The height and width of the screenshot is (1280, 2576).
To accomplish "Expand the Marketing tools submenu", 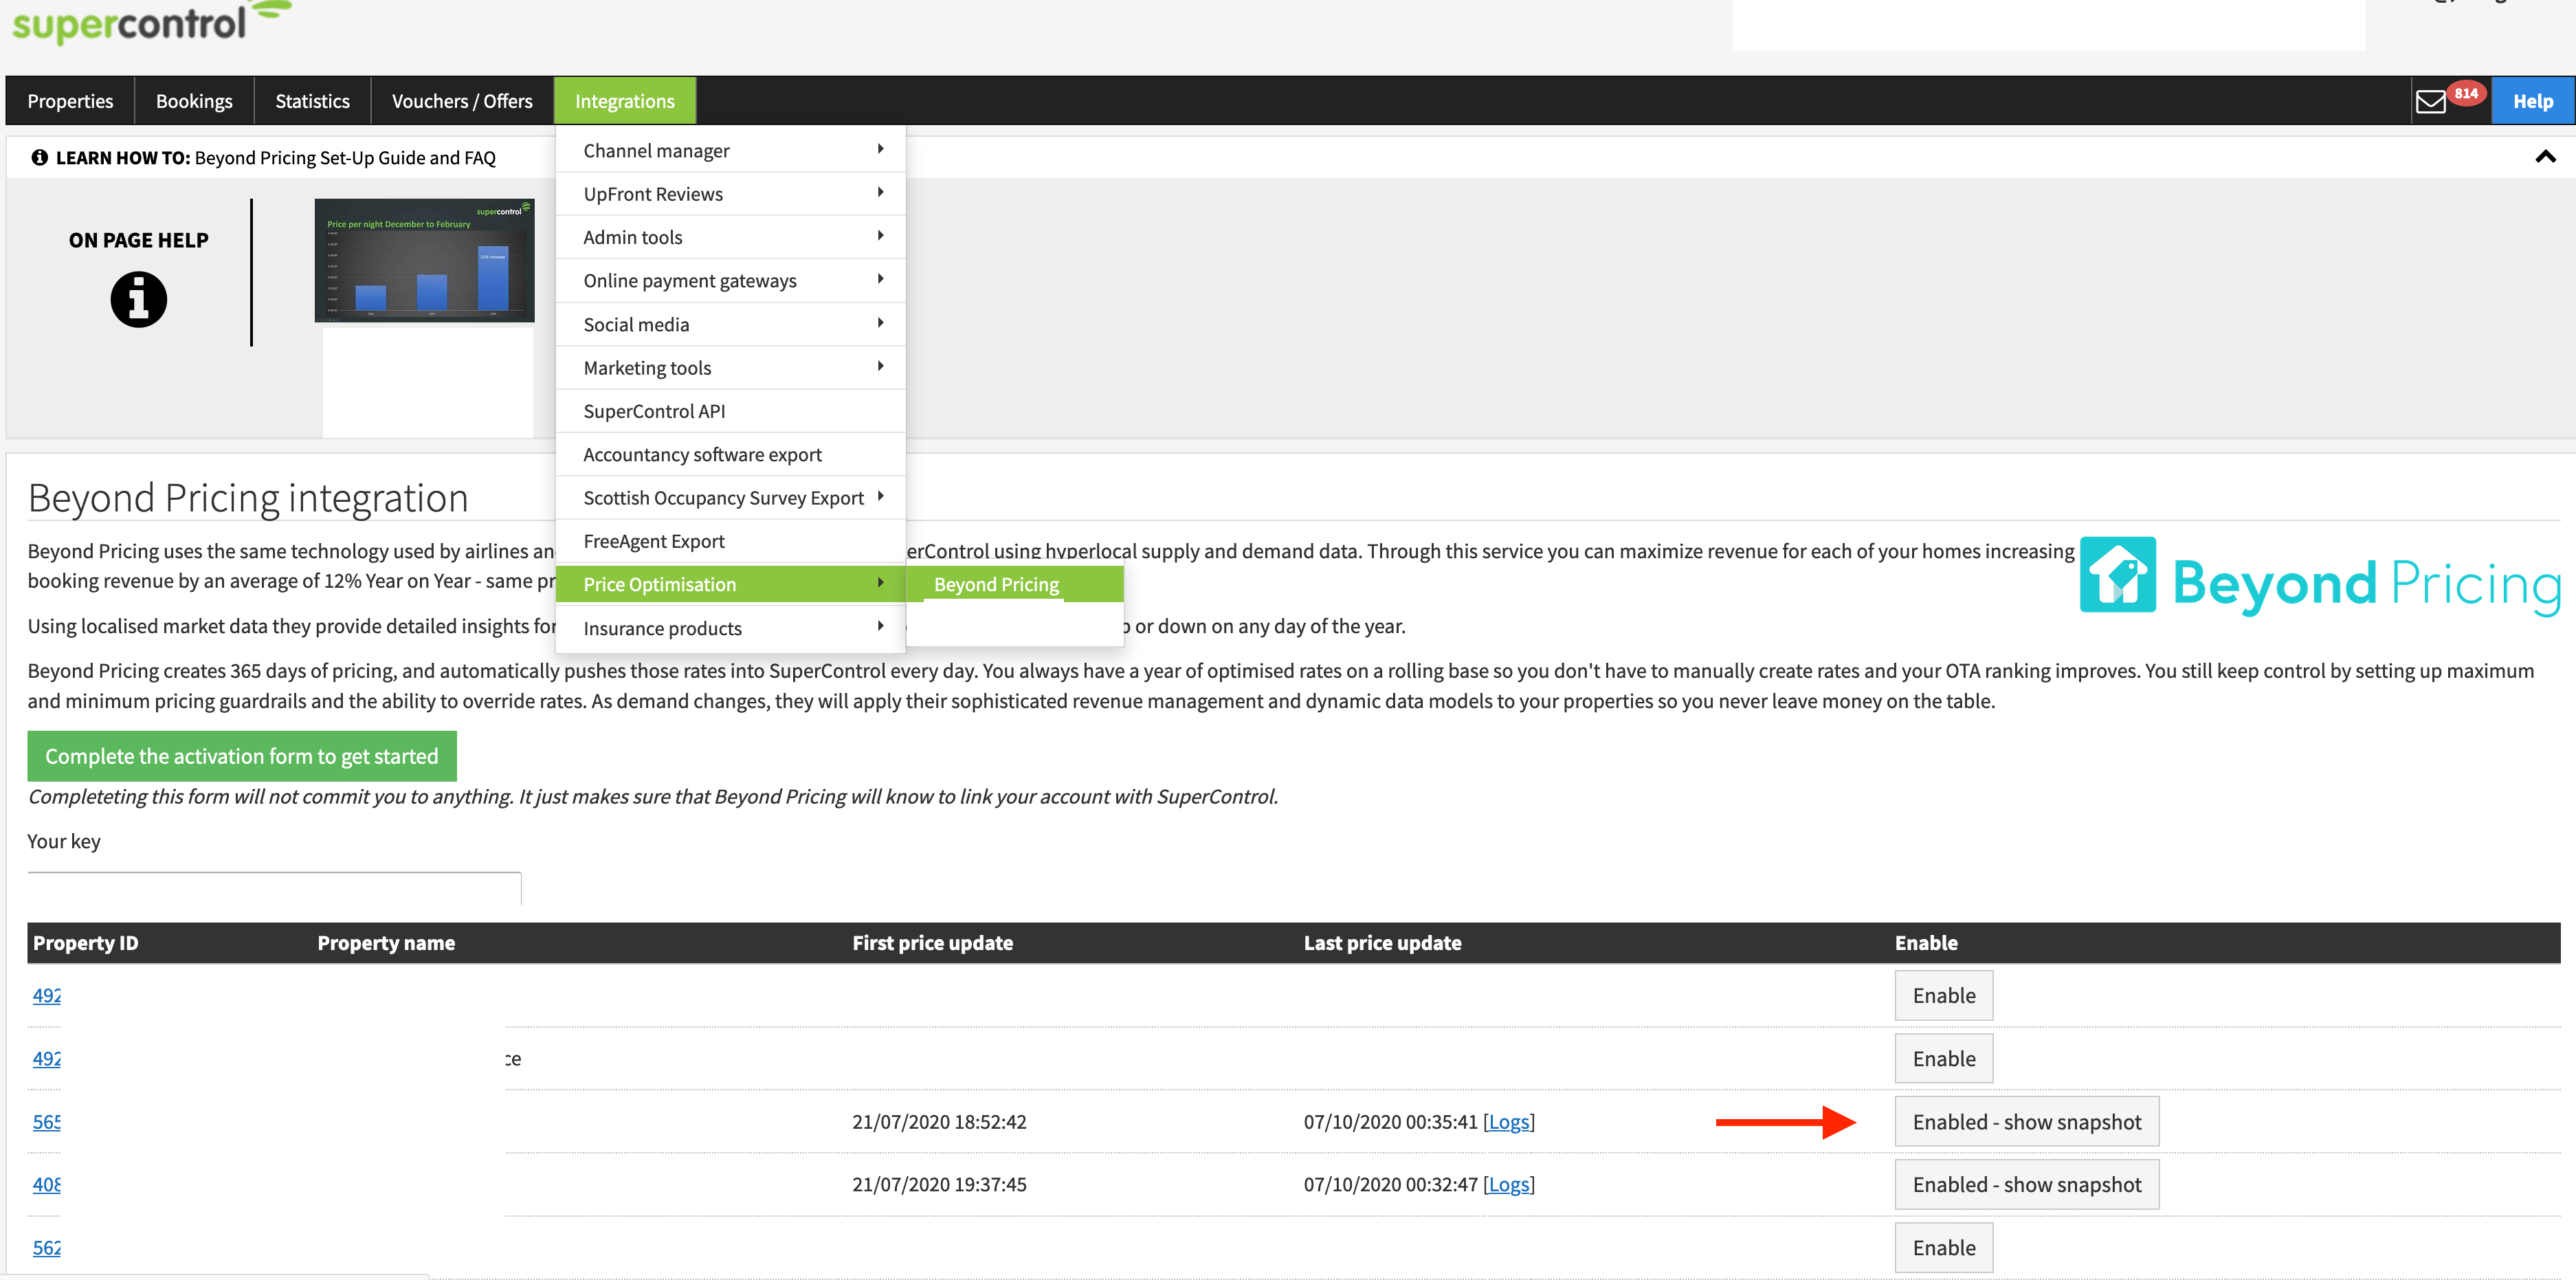I will click(731, 368).
